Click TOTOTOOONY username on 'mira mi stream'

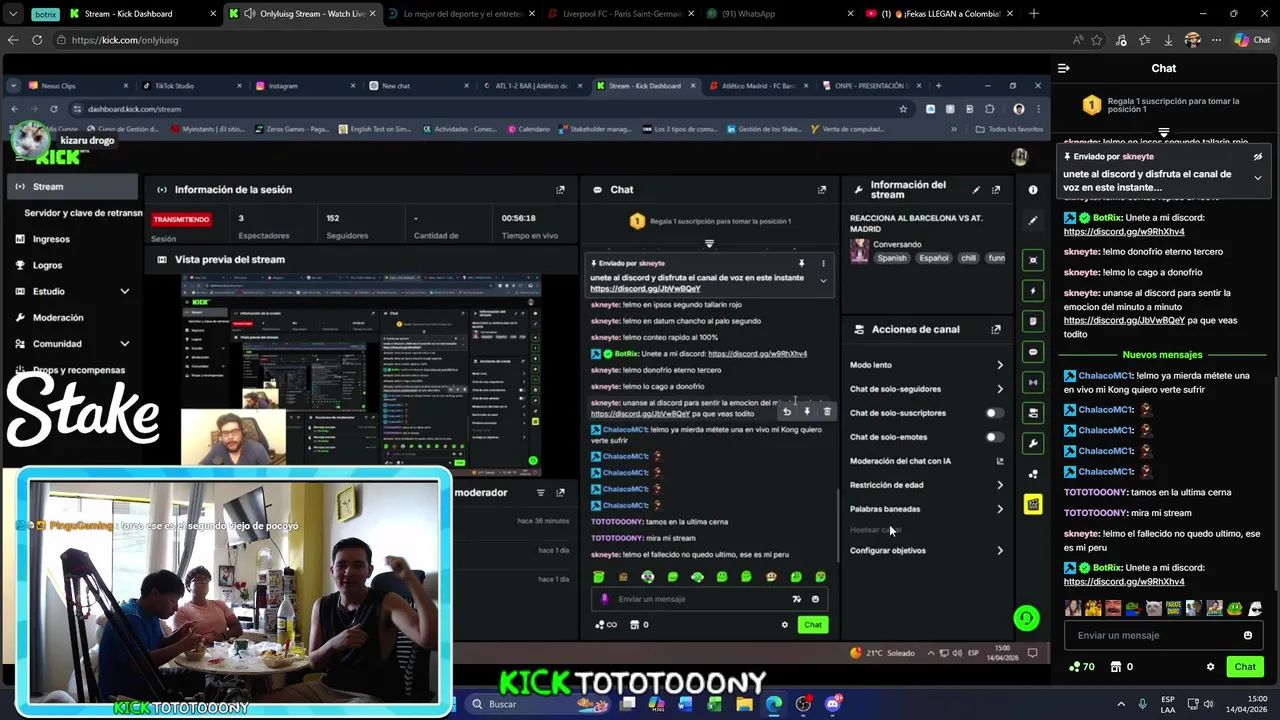[x=1095, y=513]
